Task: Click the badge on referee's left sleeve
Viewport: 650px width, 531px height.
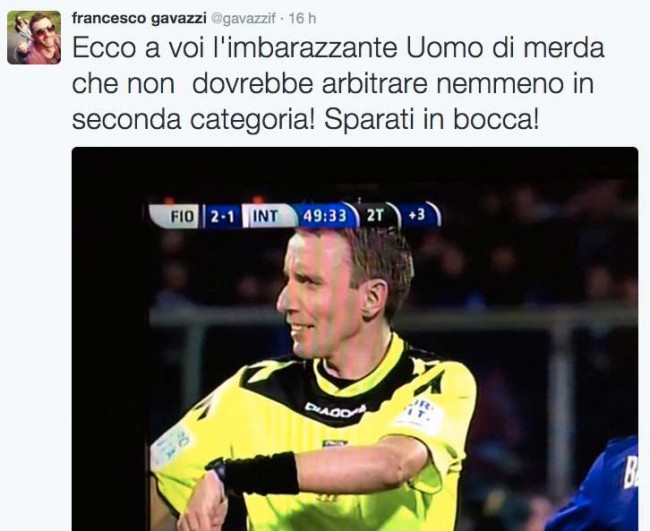Action: pos(419,415)
